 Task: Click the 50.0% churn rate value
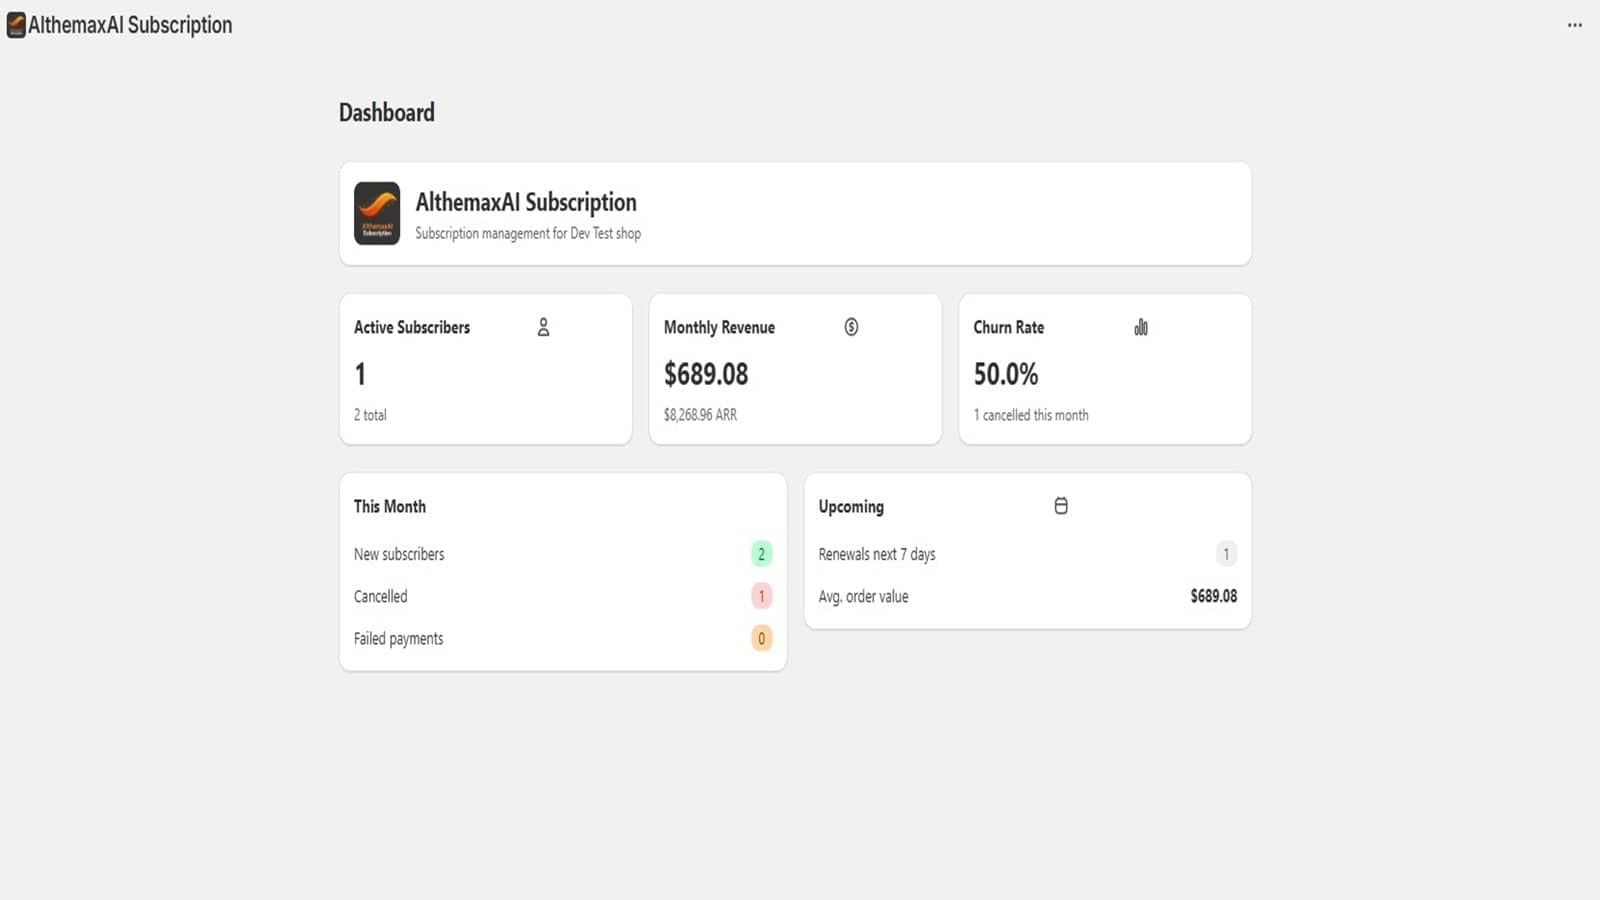[x=1006, y=374]
